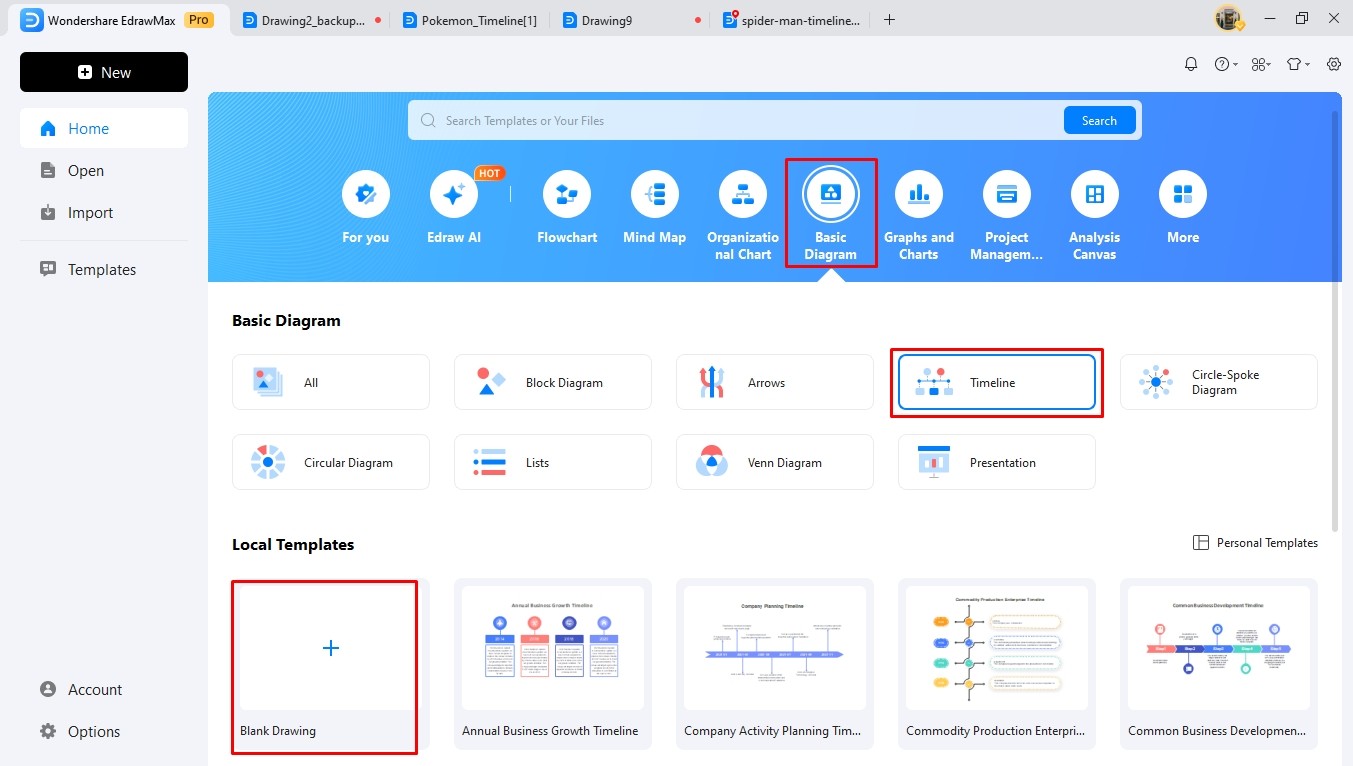This screenshot has height=766, width=1353.
Task: Select the Analysis Canvas category icon
Action: pyautogui.click(x=1095, y=194)
